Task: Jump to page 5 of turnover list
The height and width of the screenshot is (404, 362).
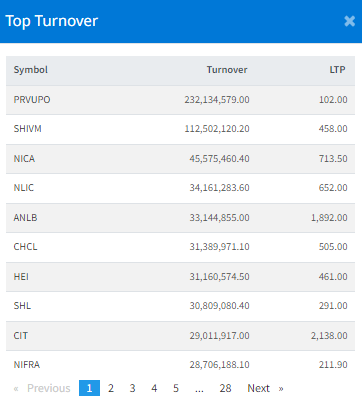Action: pos(176,388)
